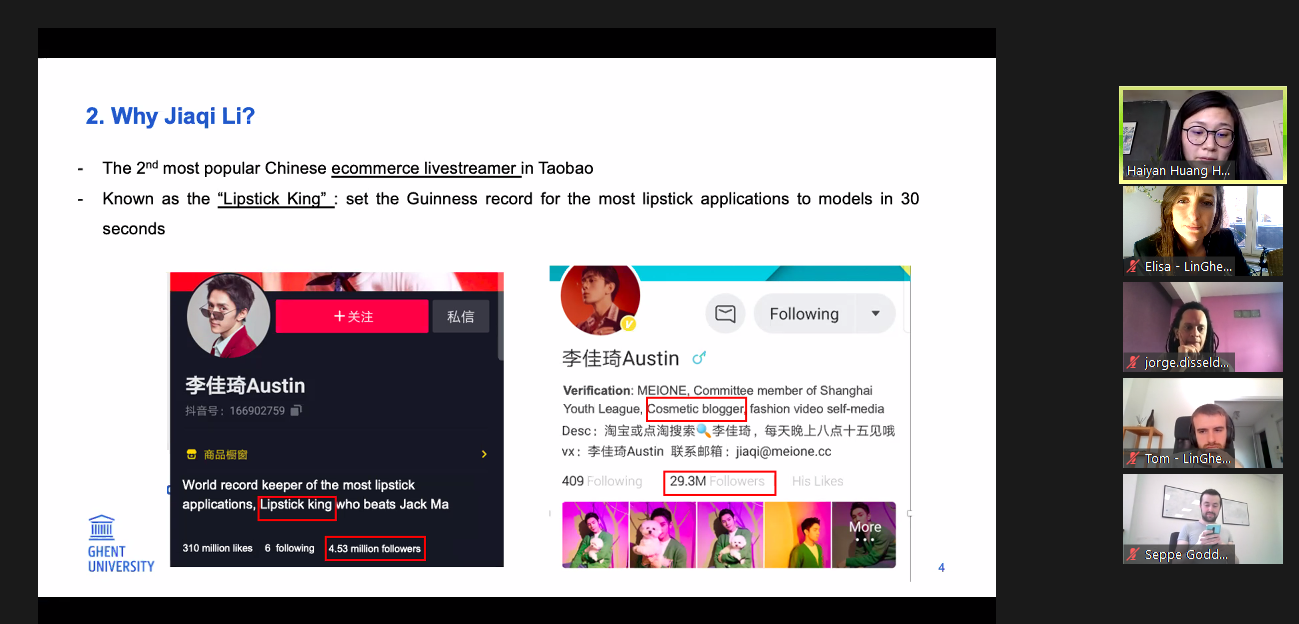Click the slide title "2. Why Jiaqi Li?"
This screenshot has height=624, width=1299.
(171, 116)
